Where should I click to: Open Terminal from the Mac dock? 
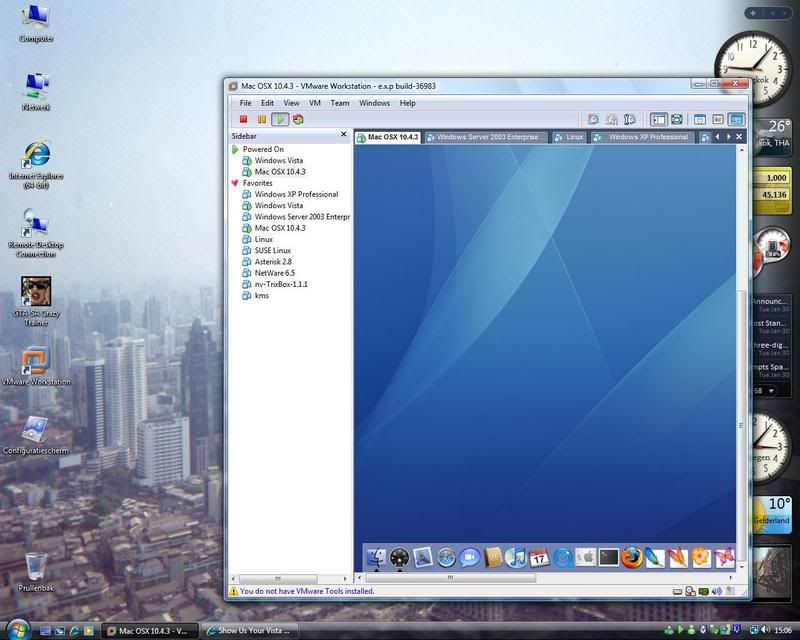[609, 557]
